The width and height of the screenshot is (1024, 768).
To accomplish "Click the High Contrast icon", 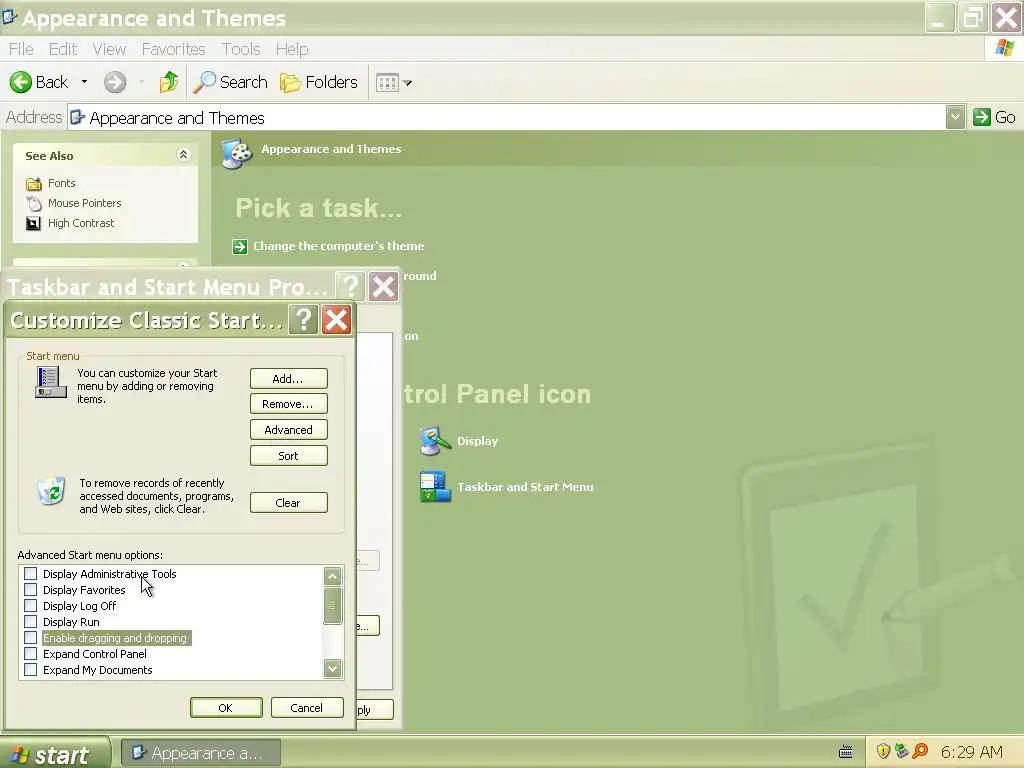I will click(33, 223).
